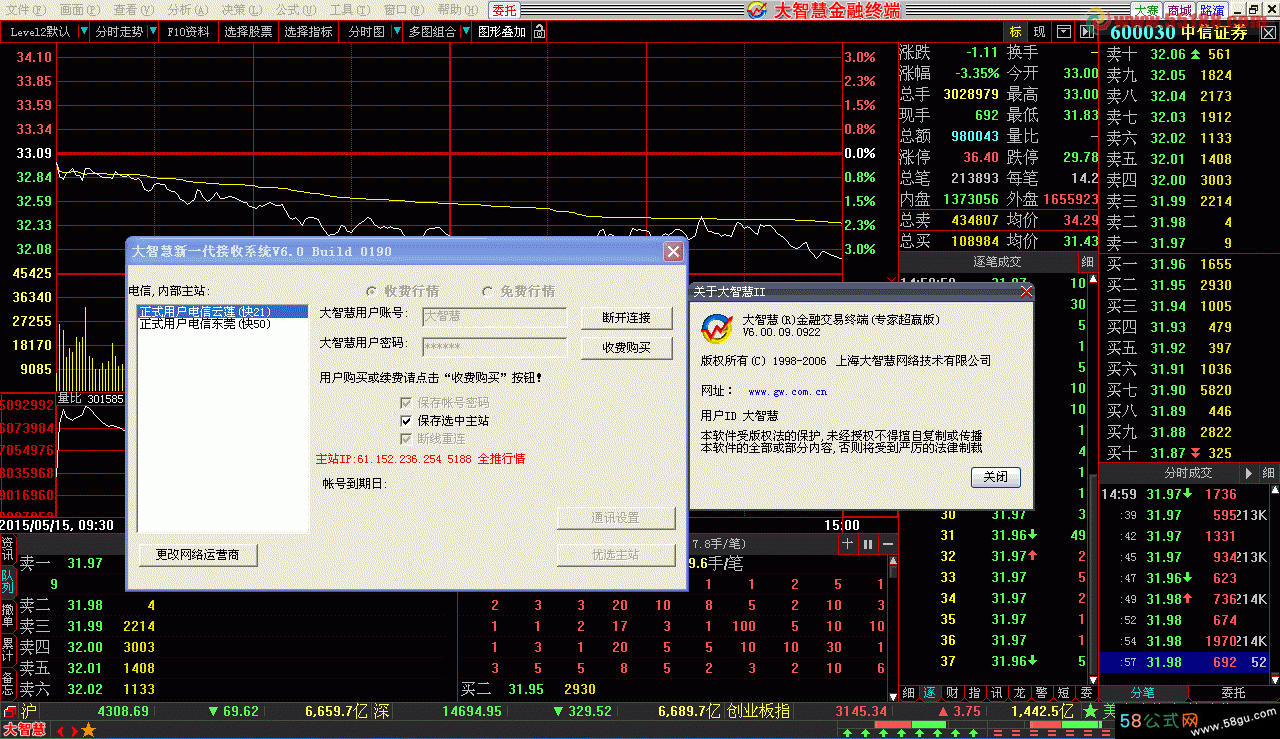Select the 警 bottom tab
This screenshot has width=1280, height=739.
[x=1040, y=692]
